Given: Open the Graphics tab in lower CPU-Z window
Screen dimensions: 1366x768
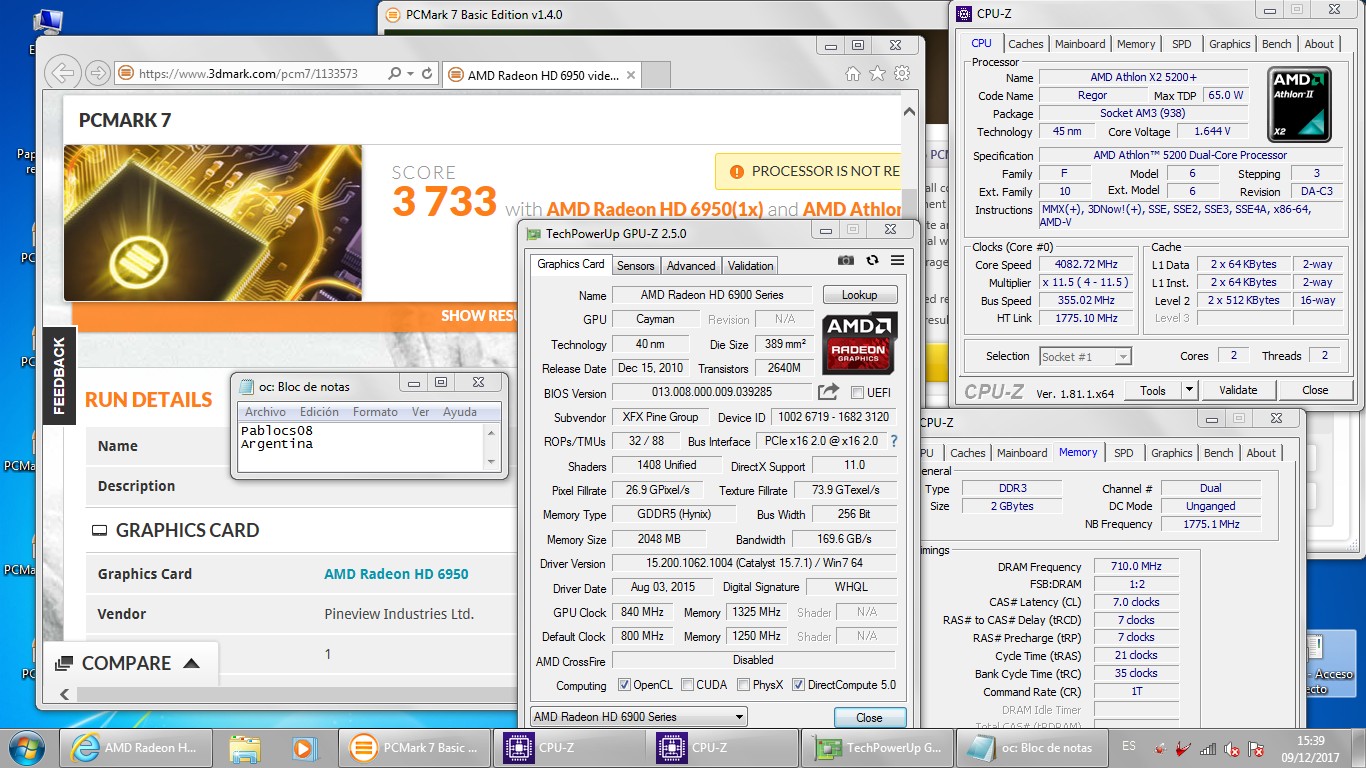Looking at the screenshot, I should (x=1171, y=453).
